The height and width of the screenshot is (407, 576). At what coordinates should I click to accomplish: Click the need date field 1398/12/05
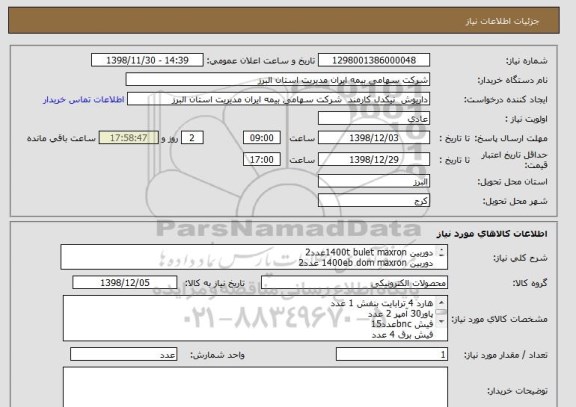click(x=125, y=282)
